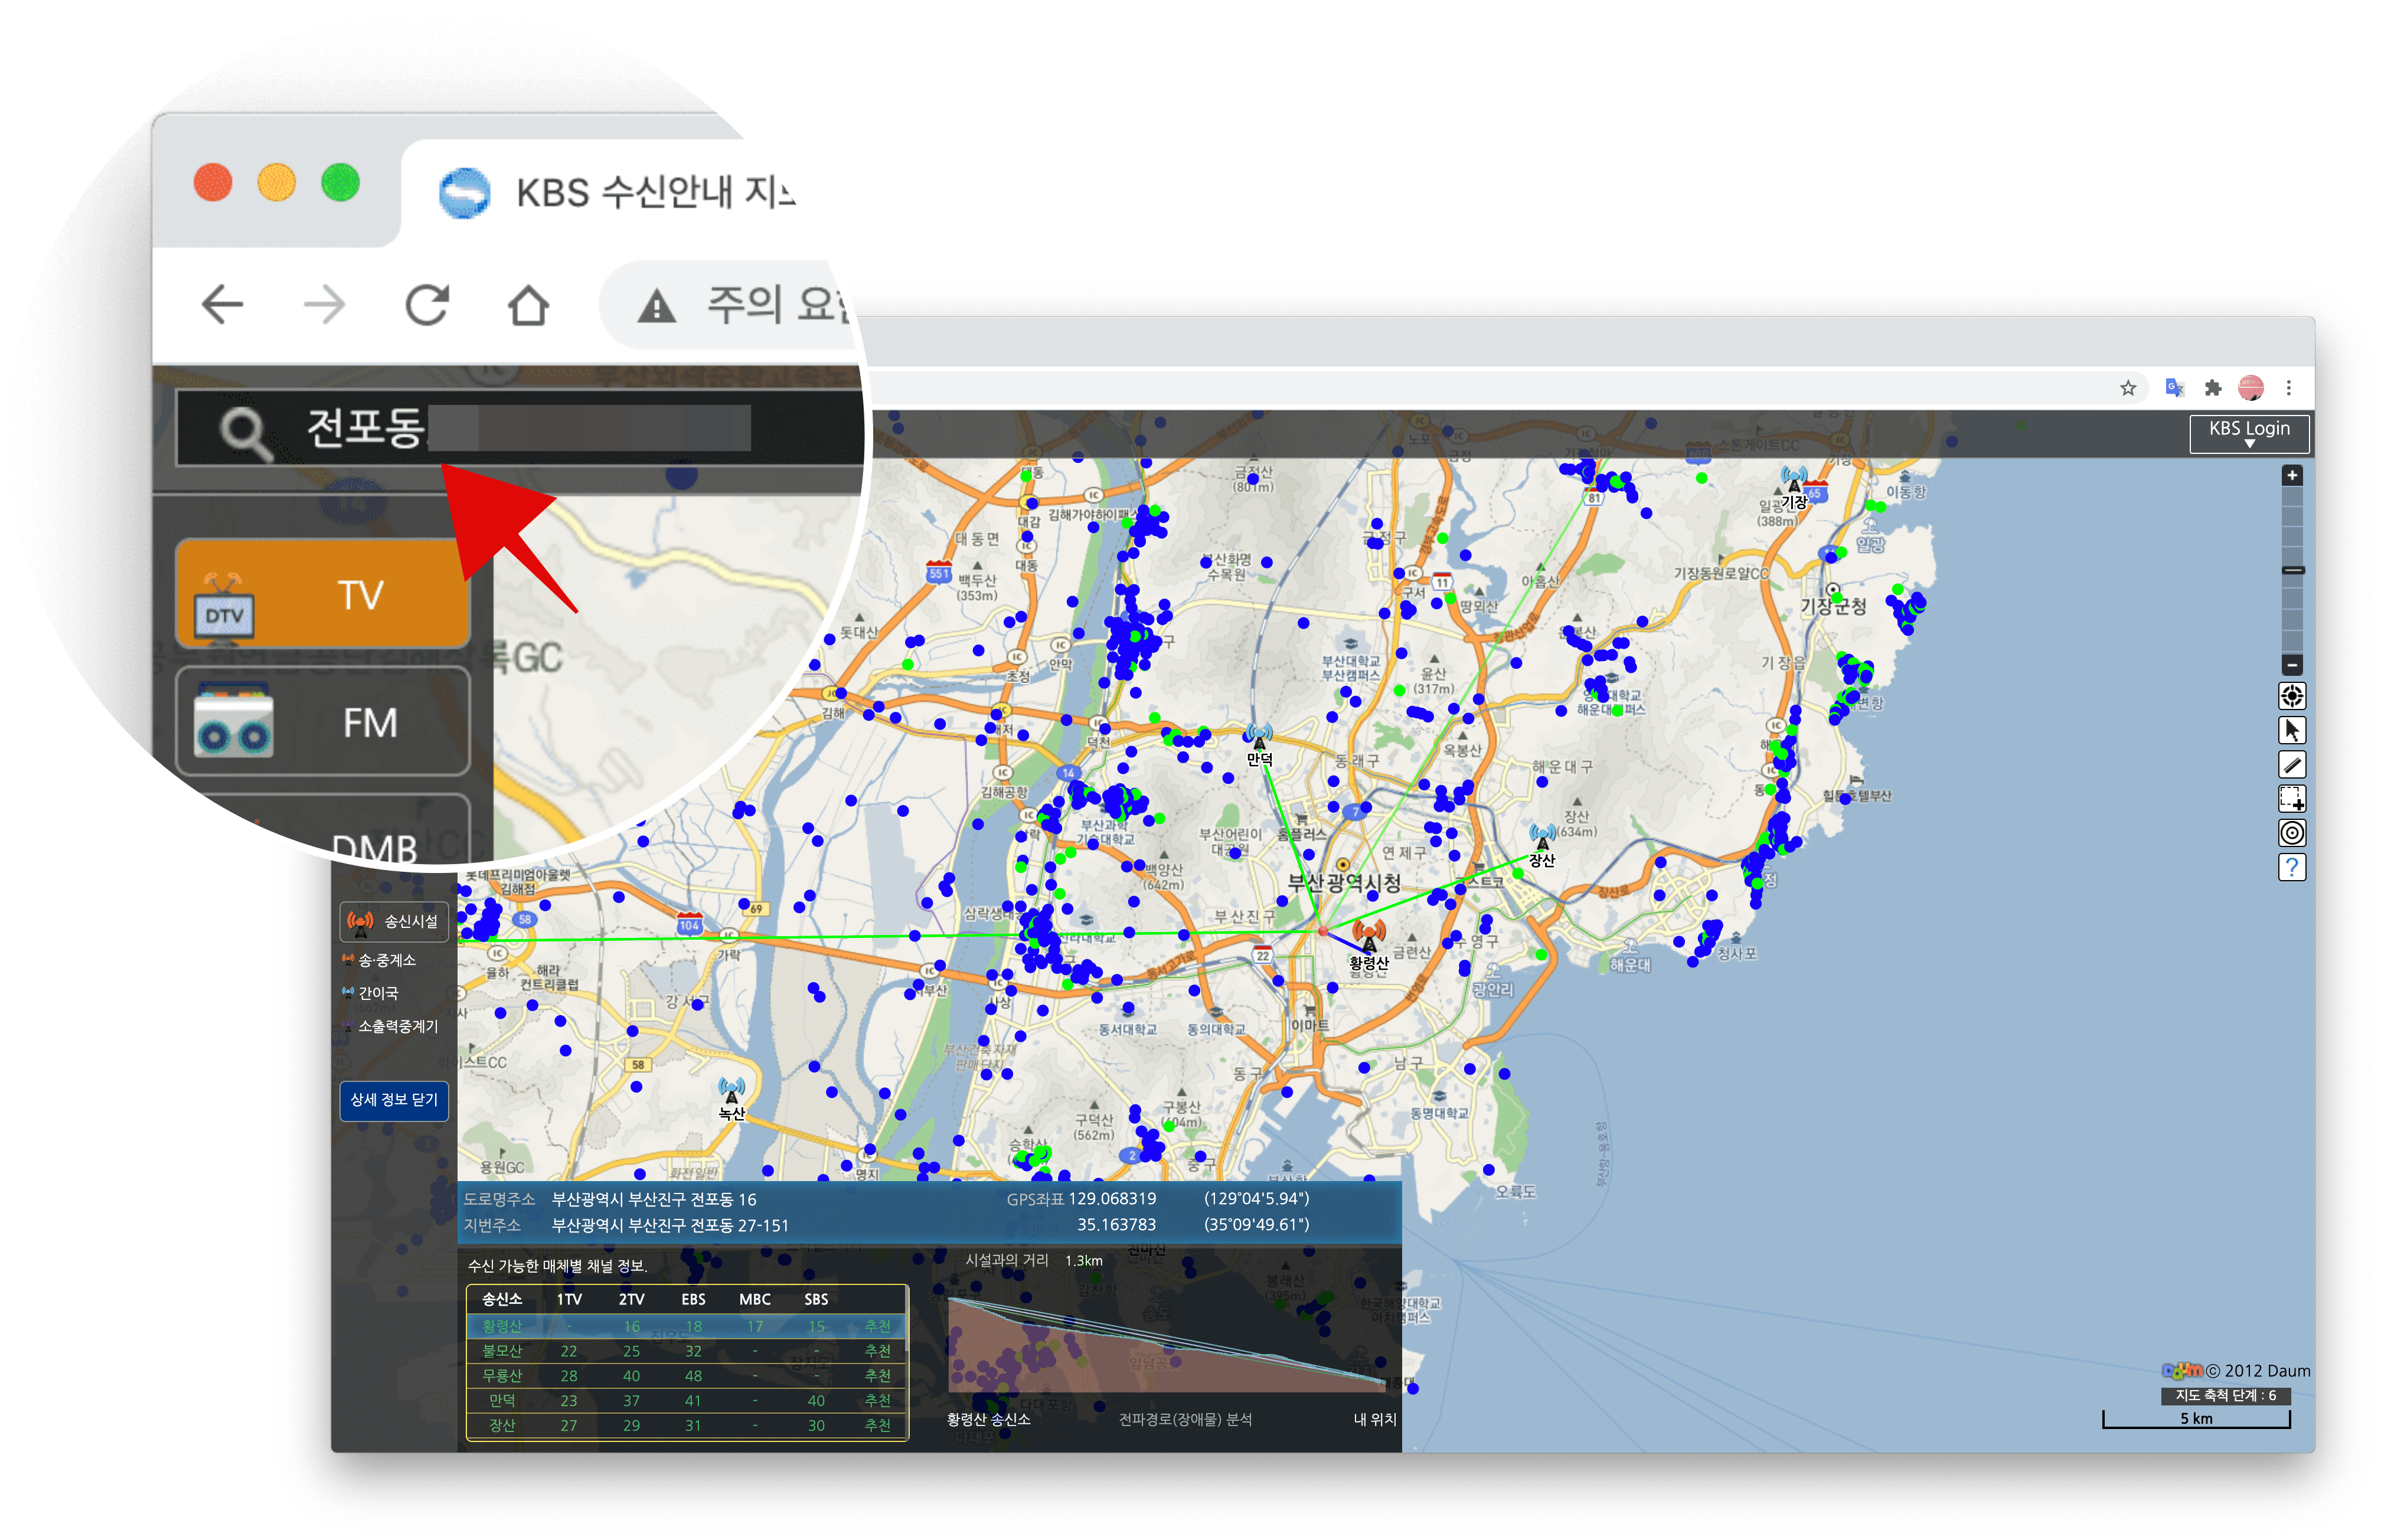
Task: Open the browser extensions puzzle icon
Action: coord(2212,388)
